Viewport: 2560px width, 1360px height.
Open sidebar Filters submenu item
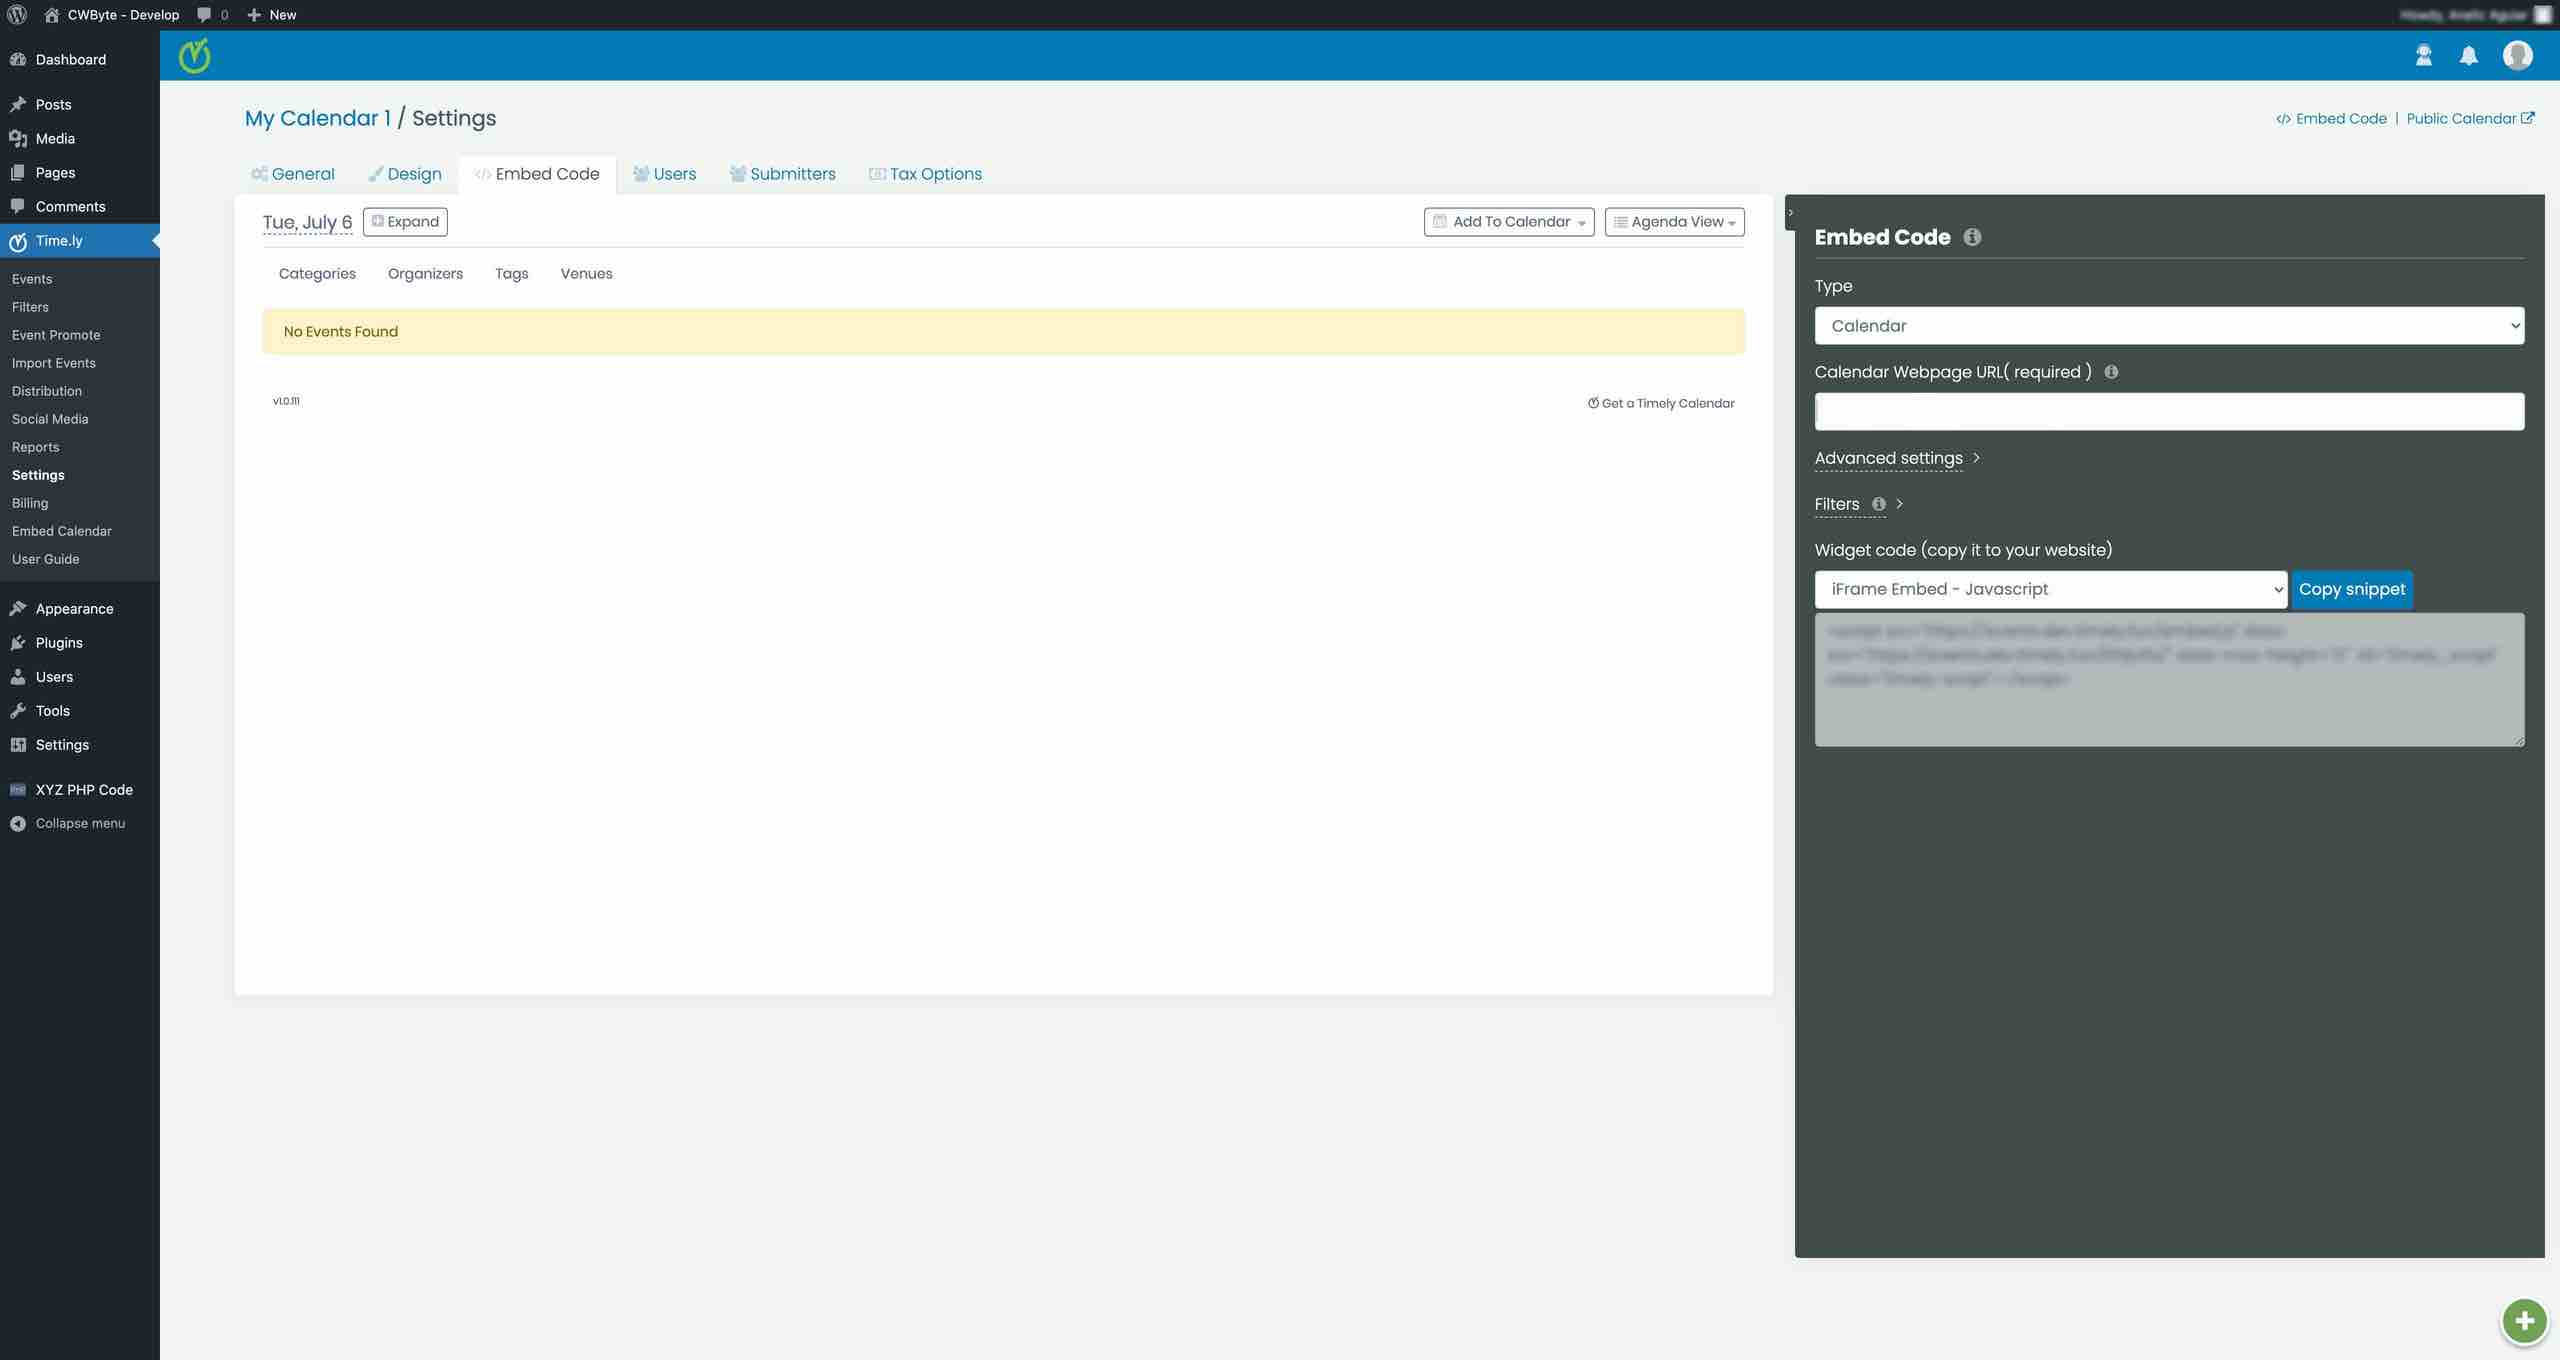point(30,307)
